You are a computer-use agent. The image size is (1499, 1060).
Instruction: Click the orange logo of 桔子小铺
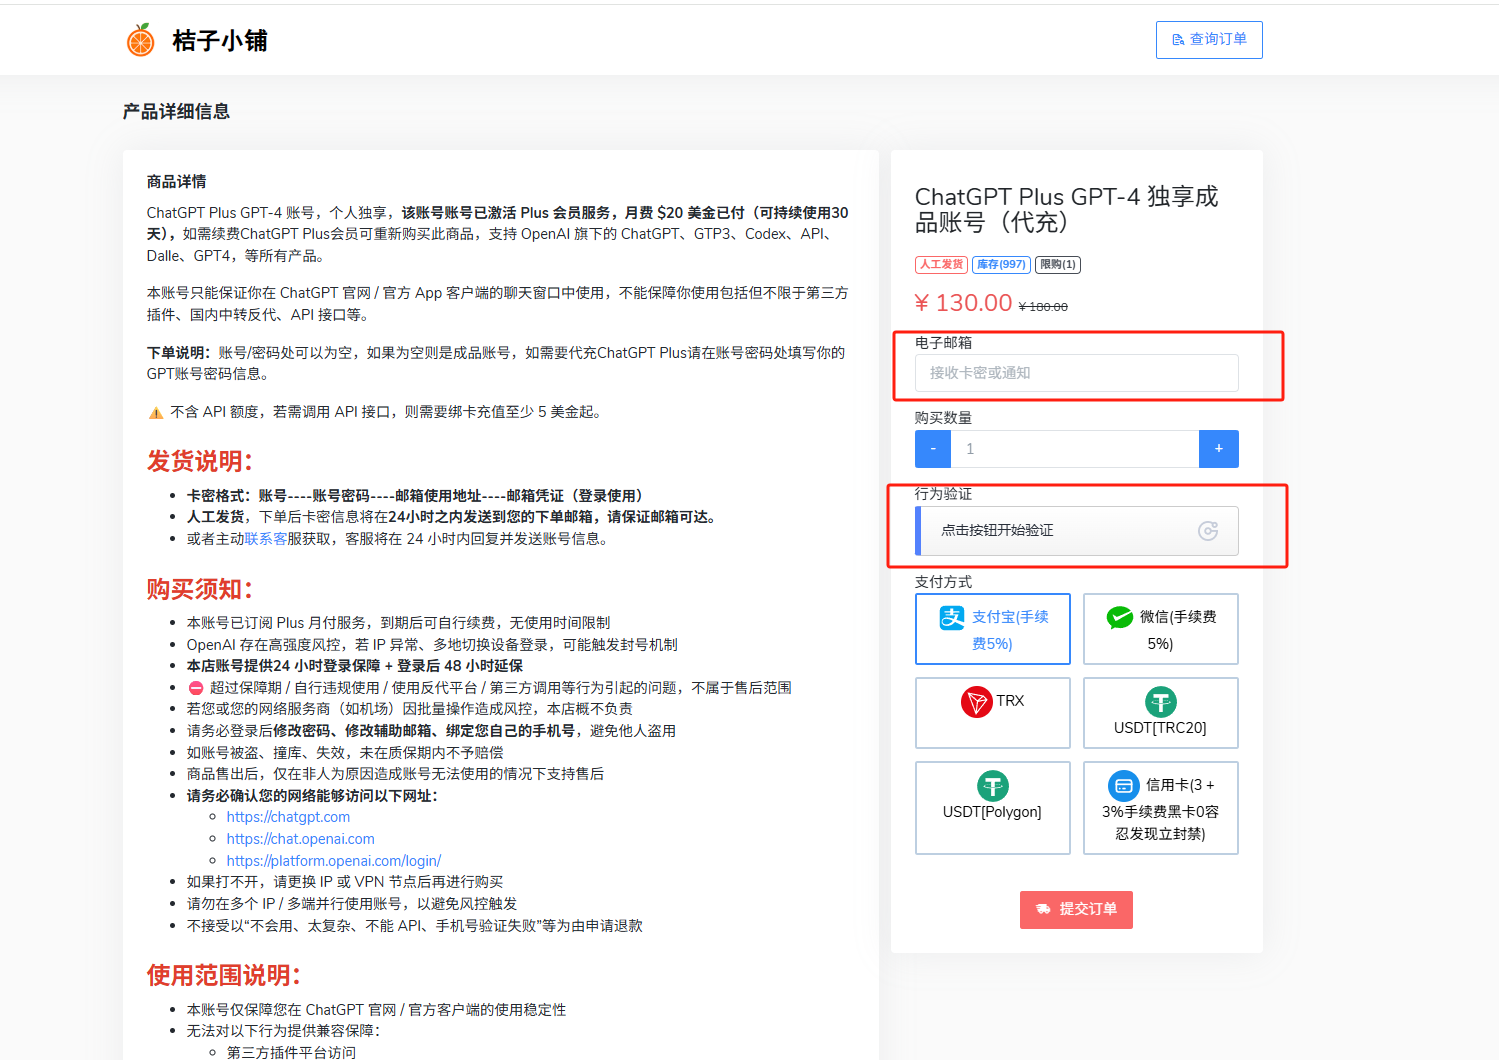coord(140,40)
